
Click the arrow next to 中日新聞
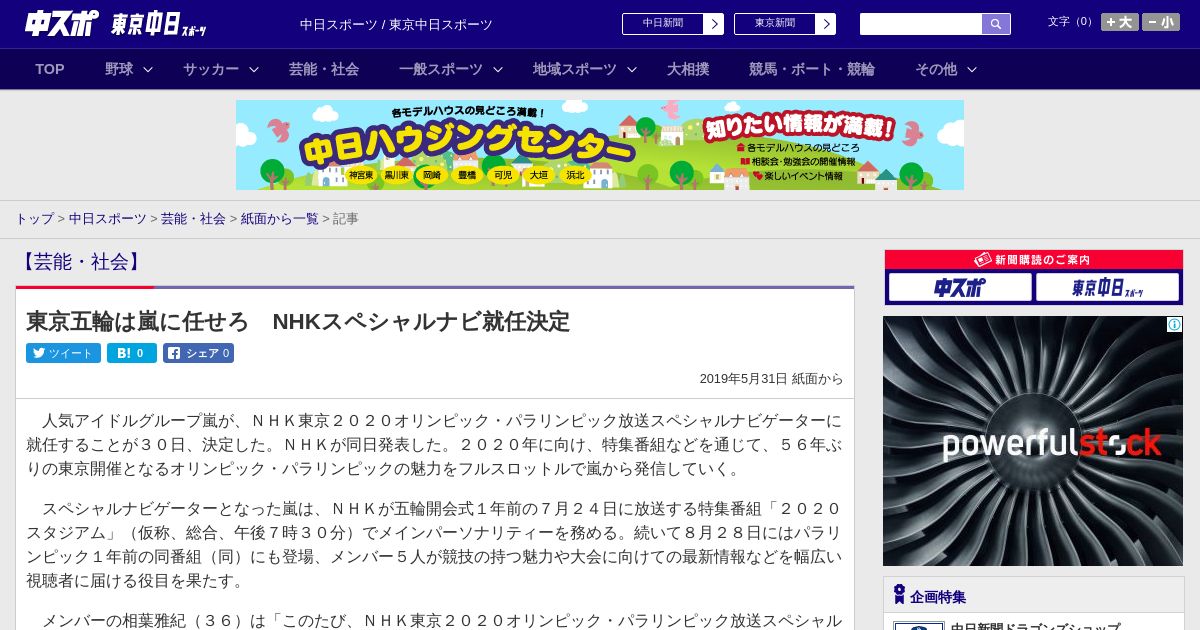click(x=713, y=24)
